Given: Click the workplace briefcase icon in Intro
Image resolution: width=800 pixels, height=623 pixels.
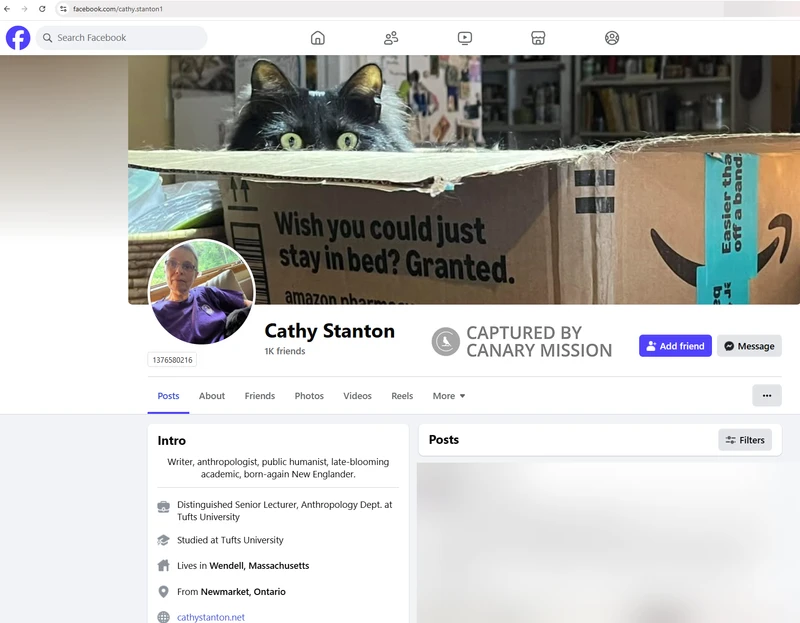Looking at the screenshot, I should (x=163, y=507).
